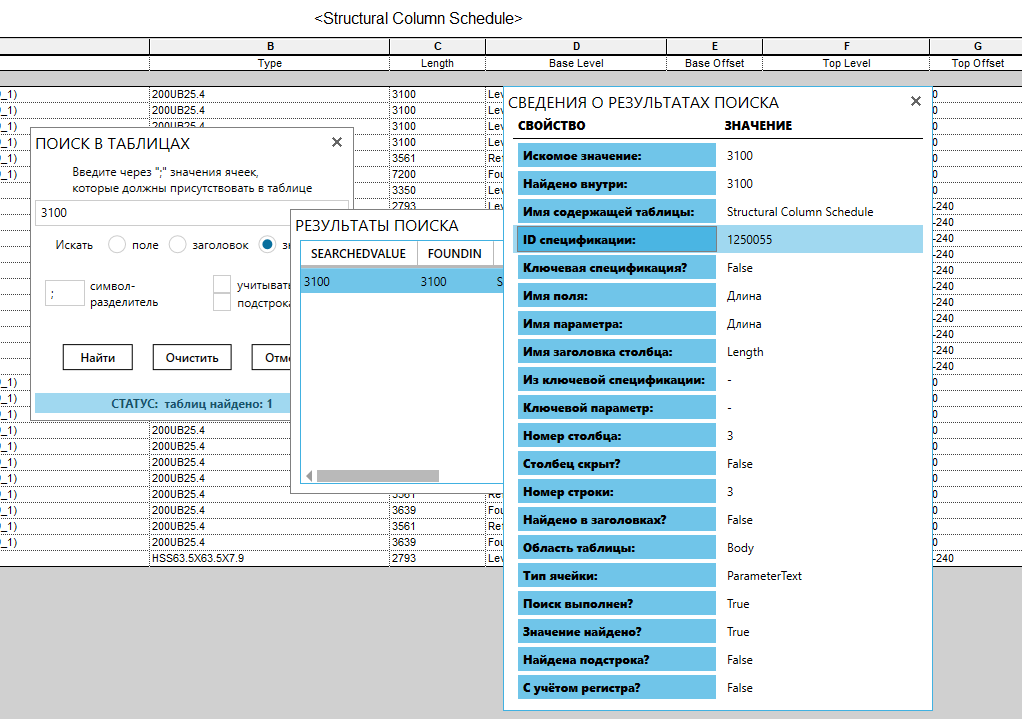Select the "Искомое значение:" property row
1022x719 pixels.
(720, 156)
